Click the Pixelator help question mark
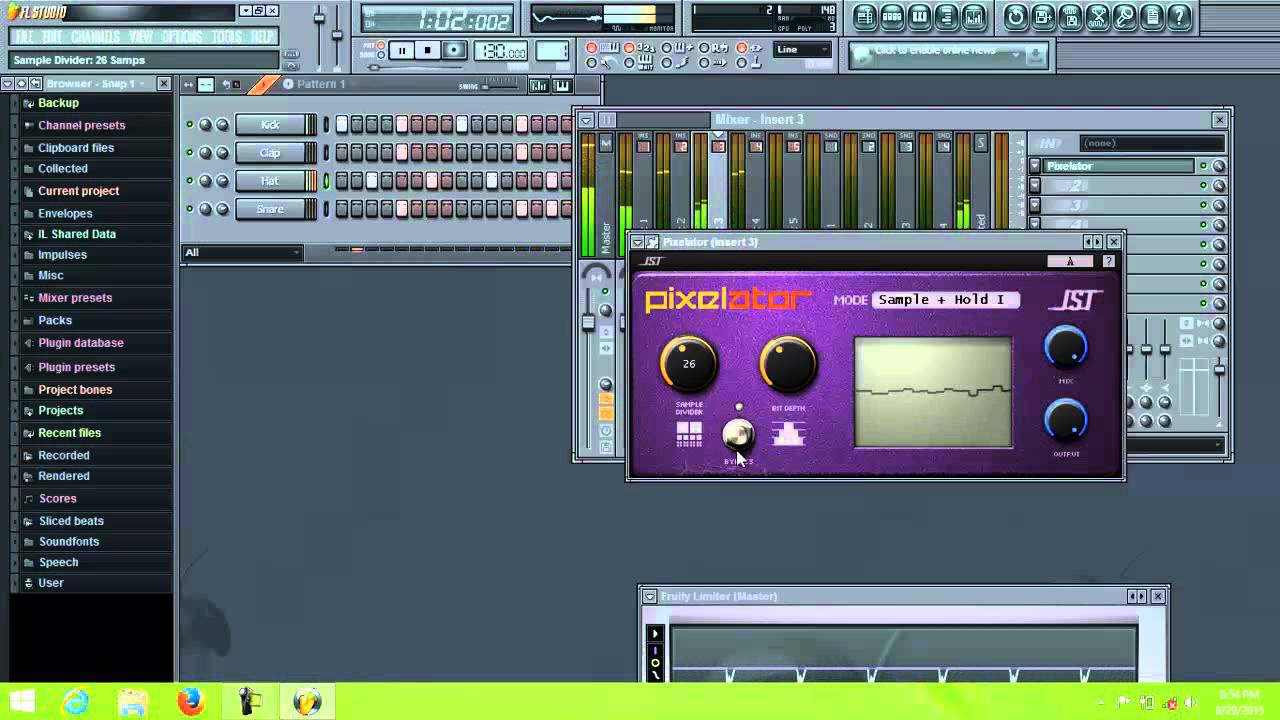Image resolution: width=1280 pixels, height=720 pixels. [1108, 261]
